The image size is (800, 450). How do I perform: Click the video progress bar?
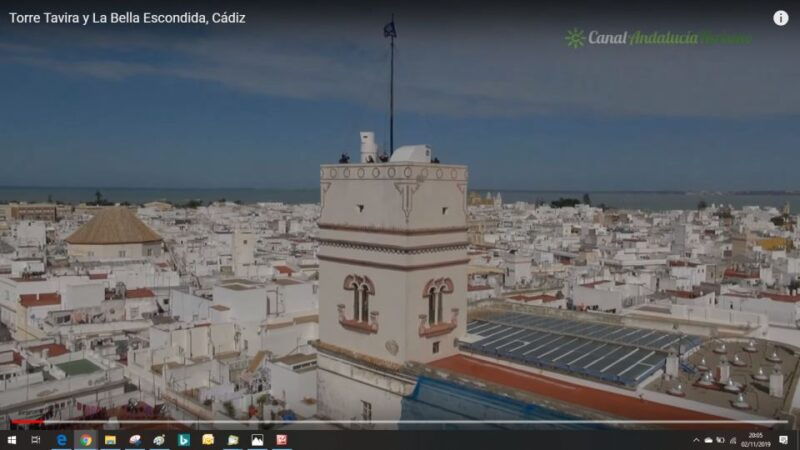tap(400, 423)
